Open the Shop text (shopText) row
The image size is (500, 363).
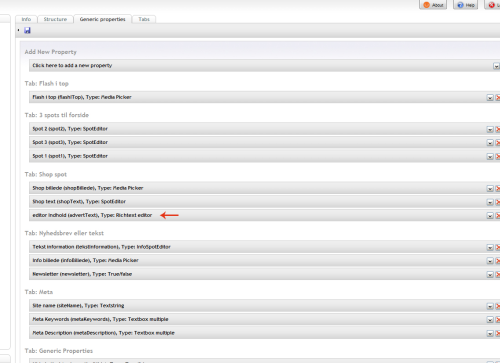[x=264, y=202]
